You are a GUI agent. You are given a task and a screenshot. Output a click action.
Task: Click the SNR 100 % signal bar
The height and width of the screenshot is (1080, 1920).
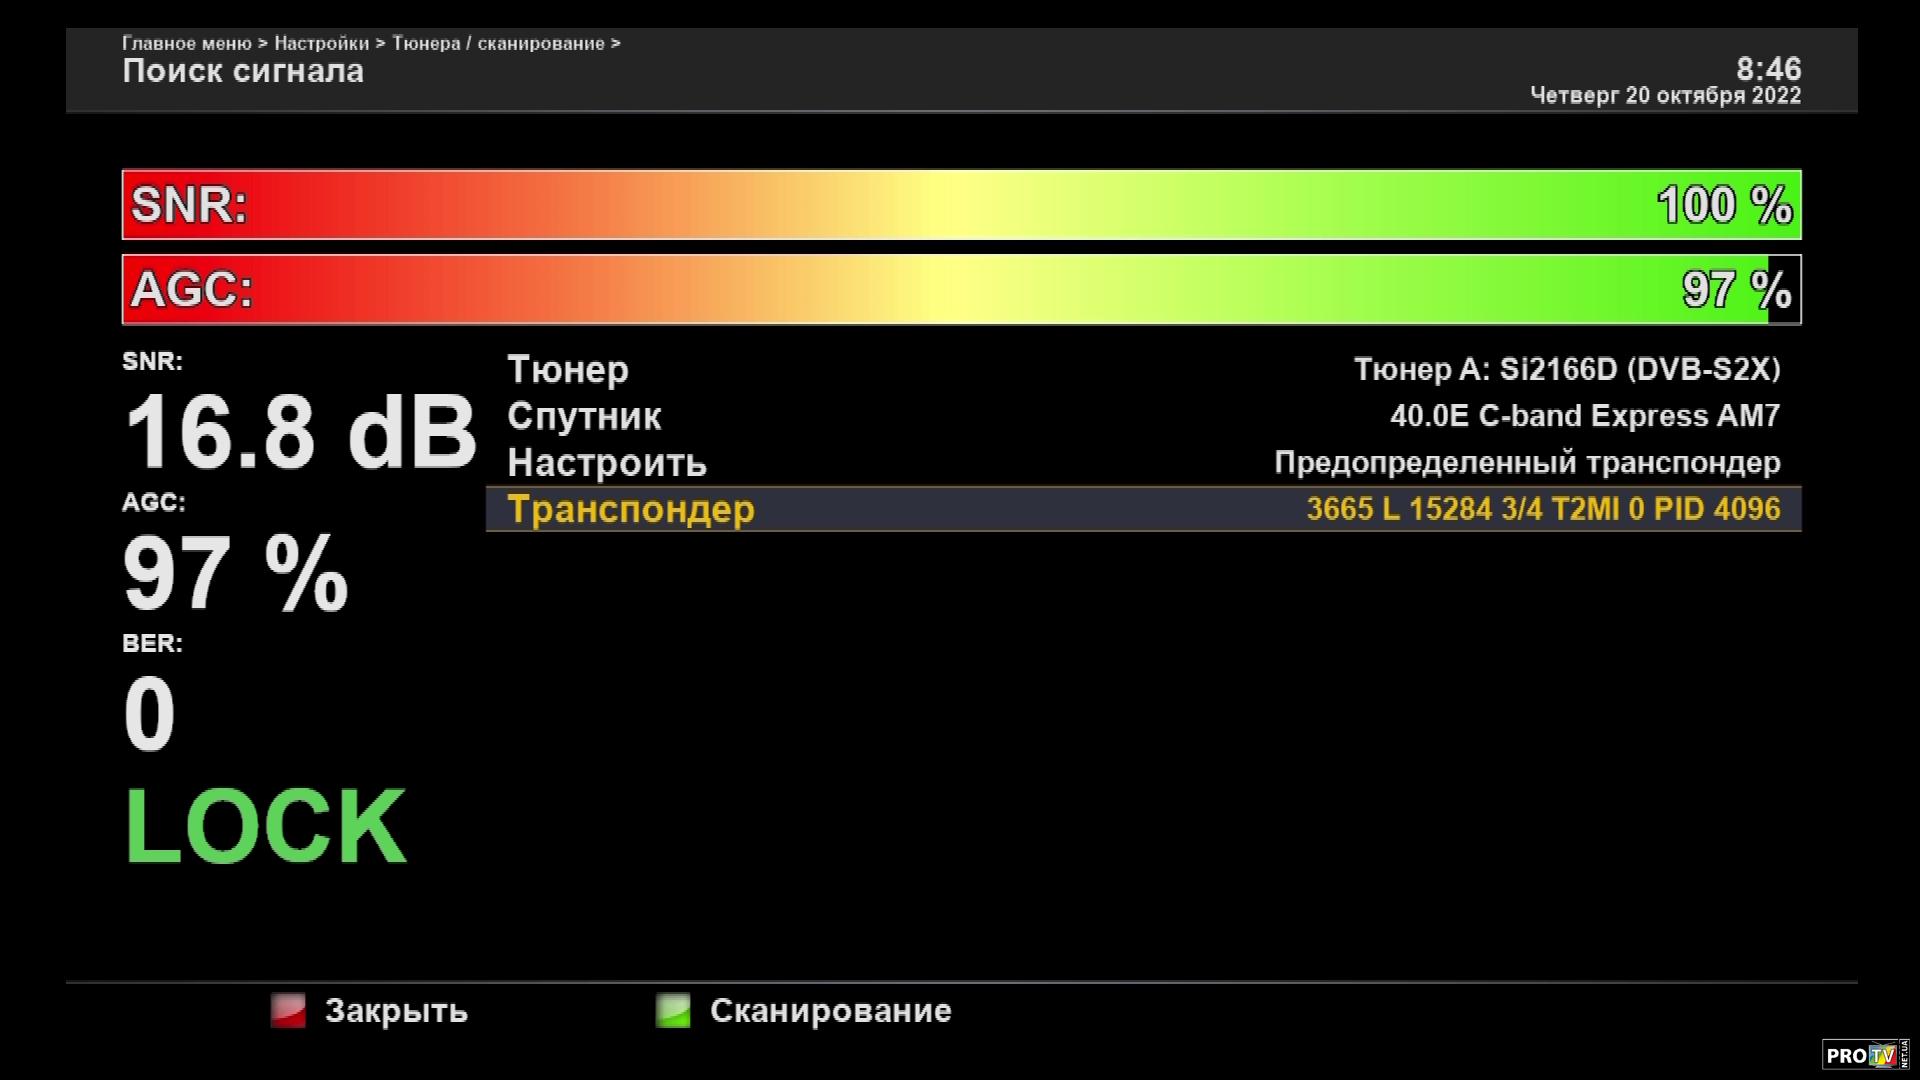960,205
